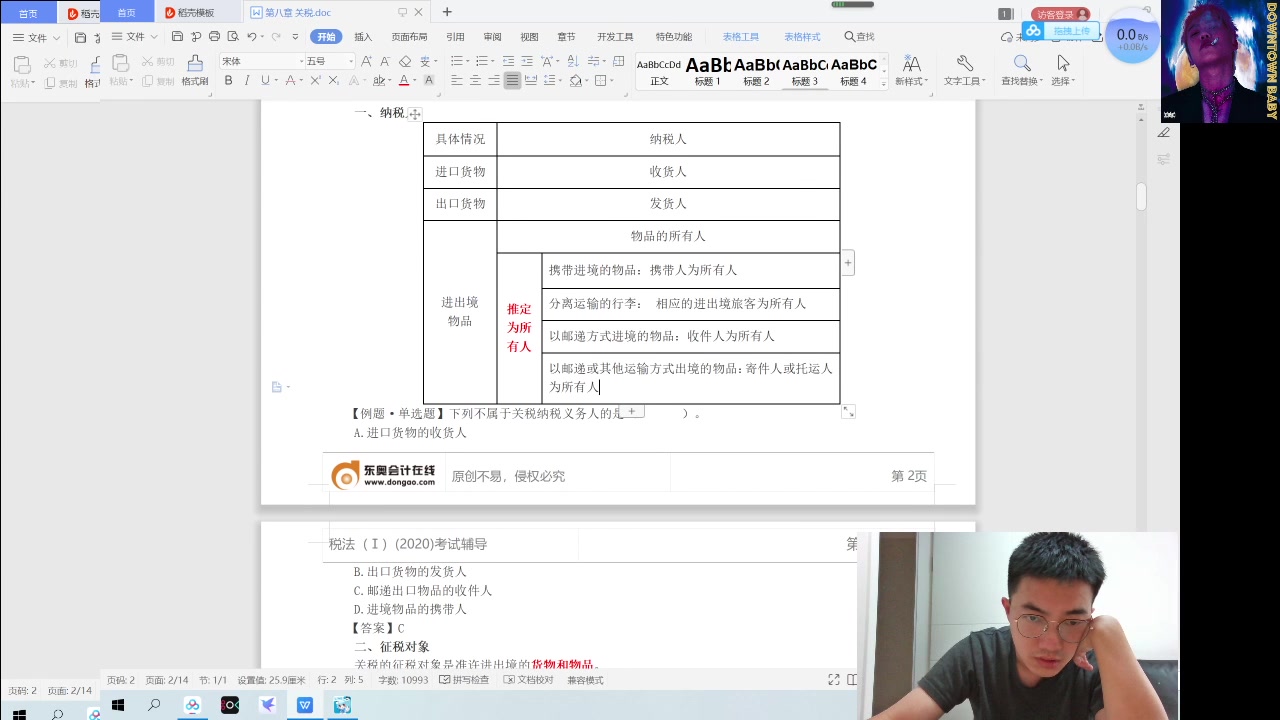The height and width of the screenshot is (720, 1280).
Task: Click the Find (查找) search button
Action: [859, 37]
